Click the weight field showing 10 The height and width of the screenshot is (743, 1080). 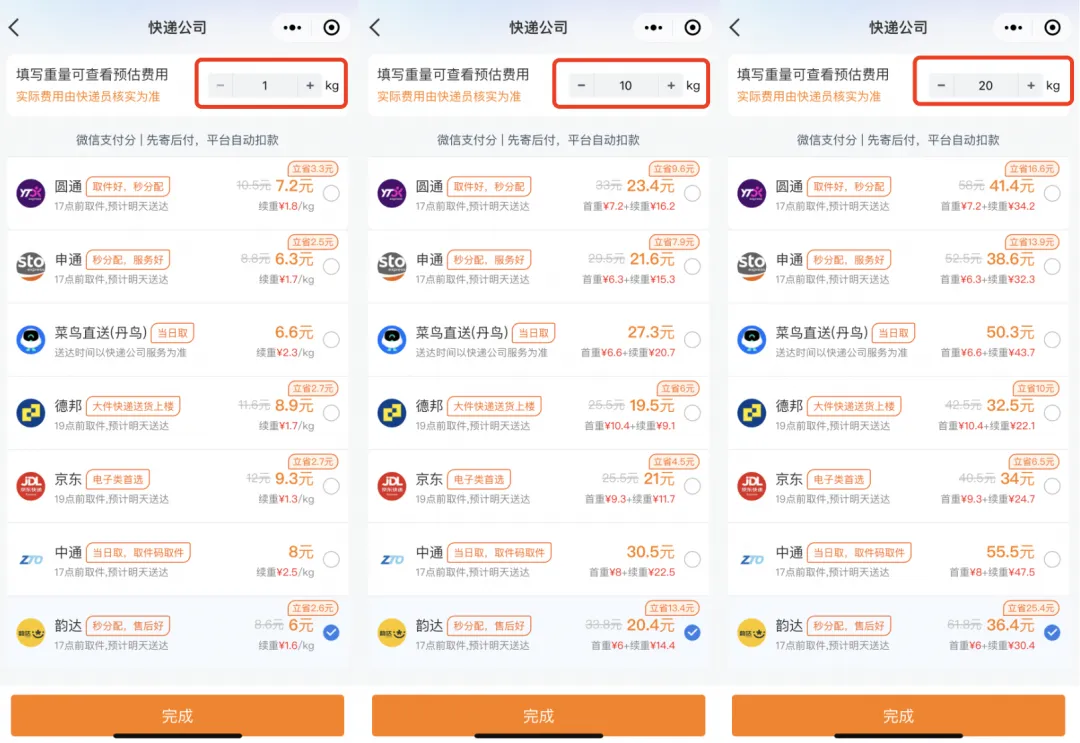[x=625, y=85]
